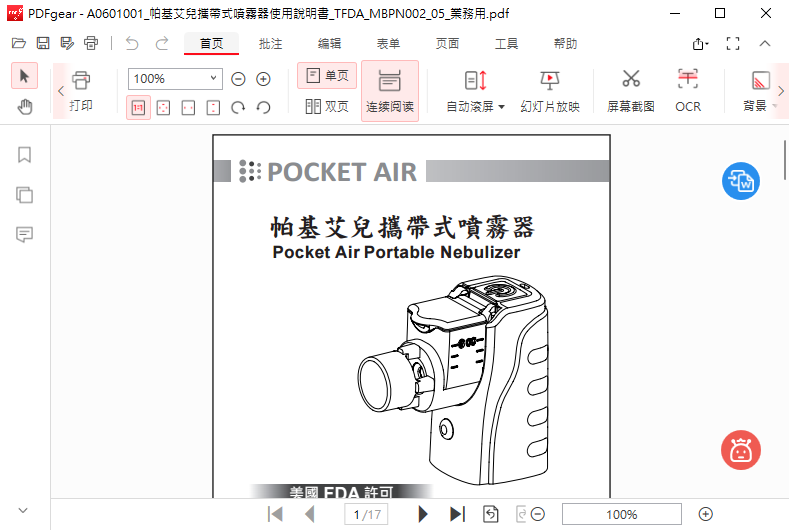Go to the next page
This screenshot has height=530, width=789.
423,514
